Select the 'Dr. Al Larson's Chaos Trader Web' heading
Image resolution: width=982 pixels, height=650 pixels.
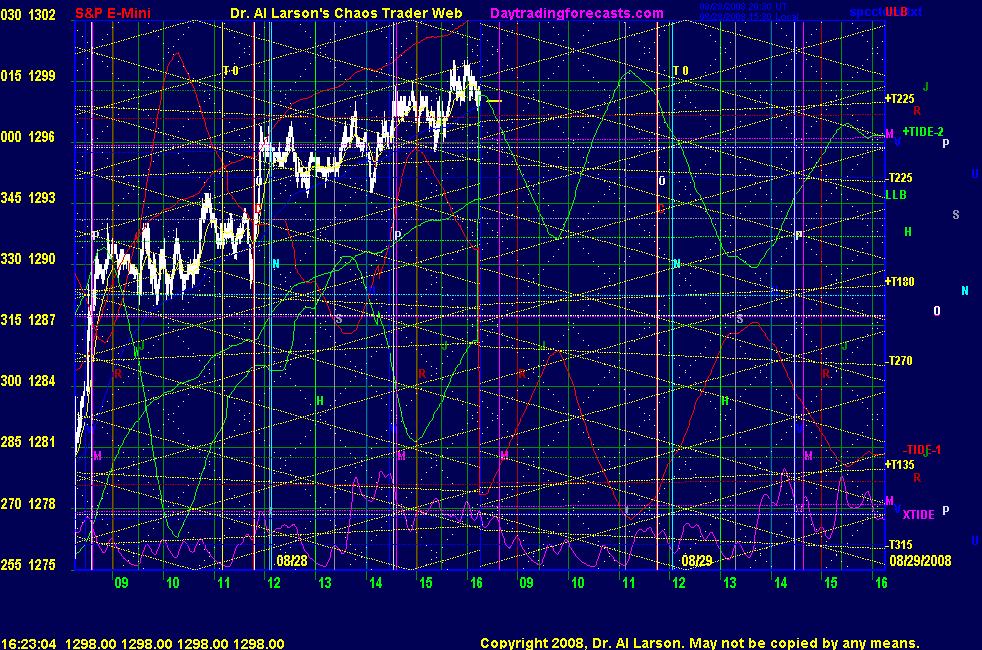click(x=346, y=13)
